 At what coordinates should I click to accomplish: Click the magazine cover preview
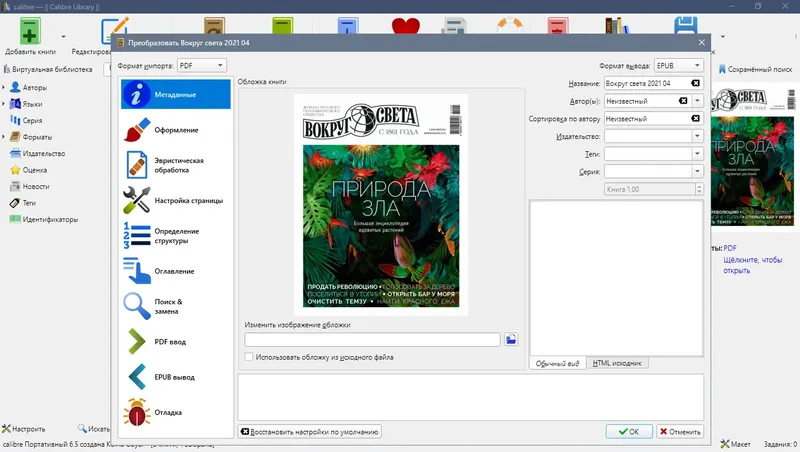(x=381, y=205)
